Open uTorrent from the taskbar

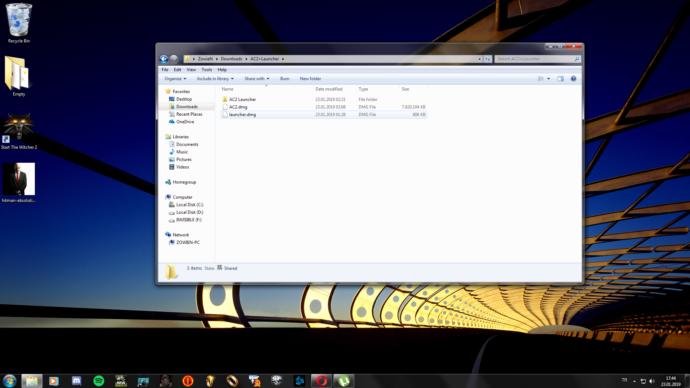click(344, 381)
